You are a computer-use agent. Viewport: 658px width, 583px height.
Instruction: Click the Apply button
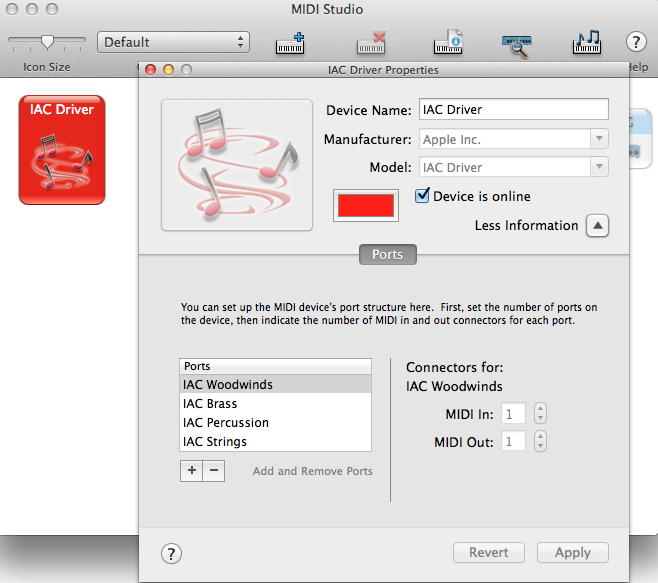pyautogui.click(x=573, y=552)
